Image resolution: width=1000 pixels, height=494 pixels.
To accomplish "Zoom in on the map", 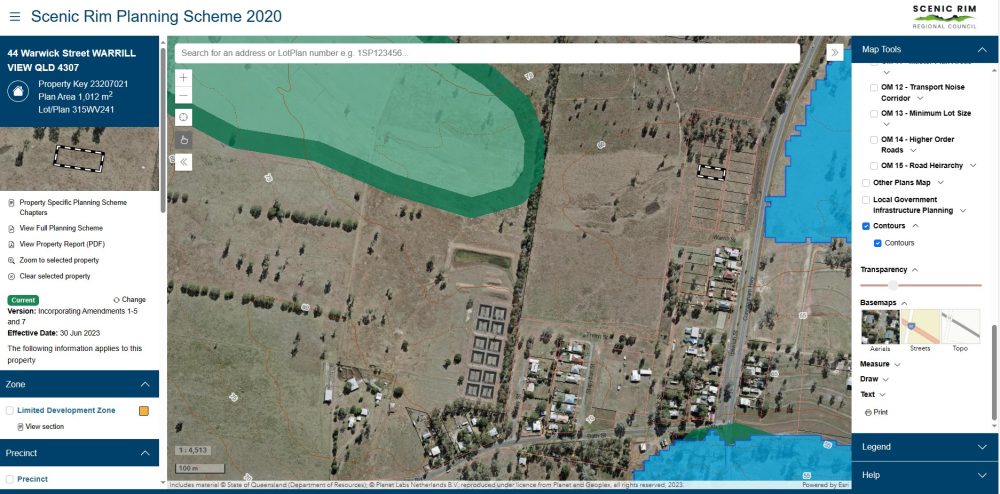I will 183,77.
